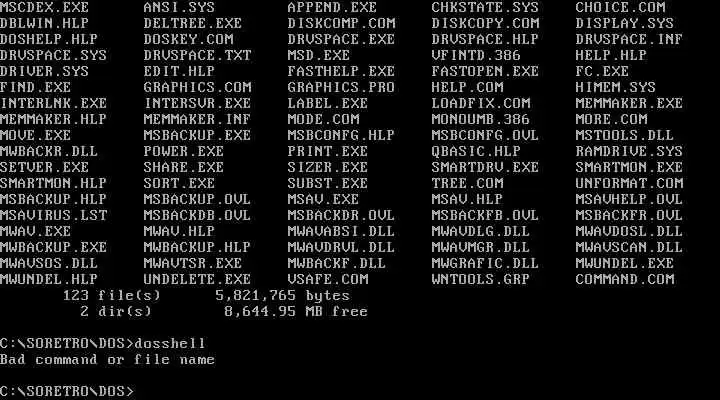Viewport: 720px width, 400px height.
Task: Select the DOSKEY.COM entry
Action: coord(188,39)
